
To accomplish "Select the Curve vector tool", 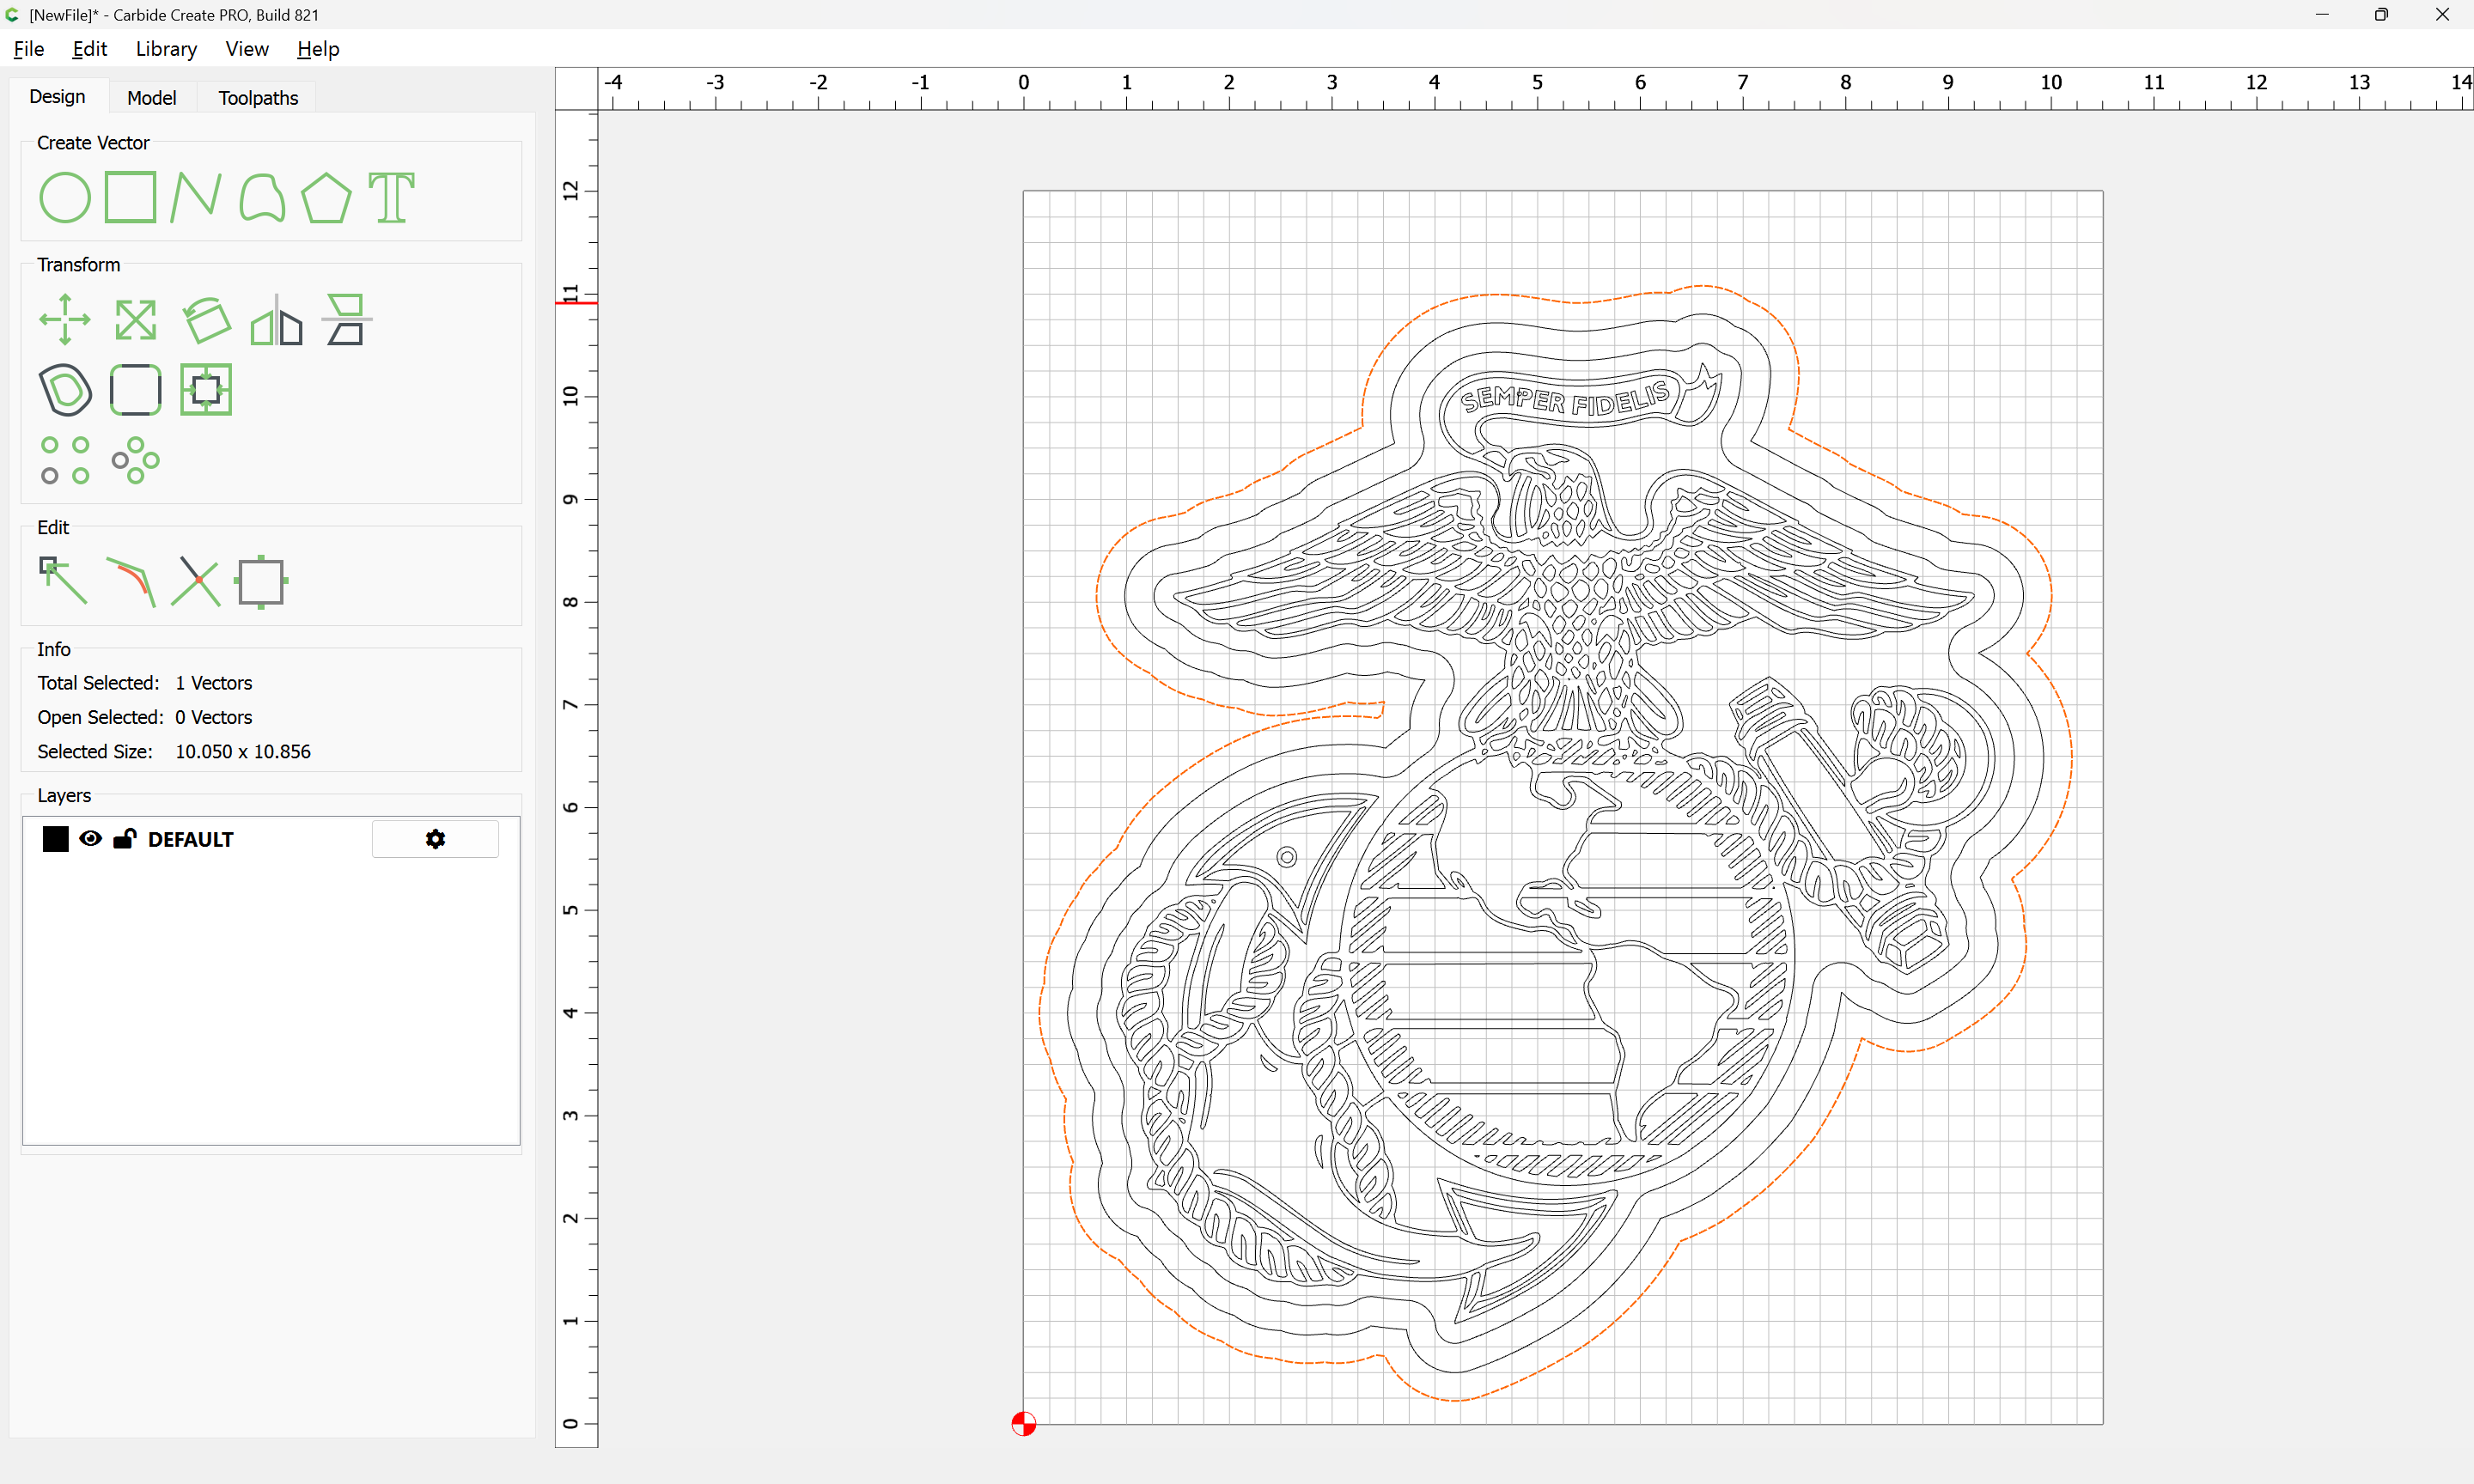I will pos(262,197).
